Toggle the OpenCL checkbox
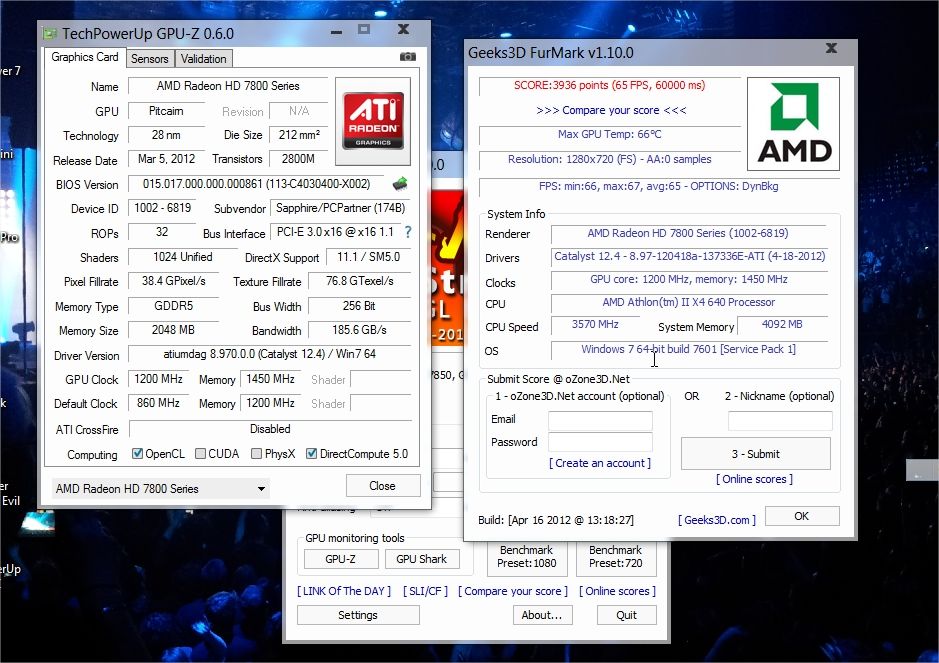 pyautogui.click(x=138, y=453)
